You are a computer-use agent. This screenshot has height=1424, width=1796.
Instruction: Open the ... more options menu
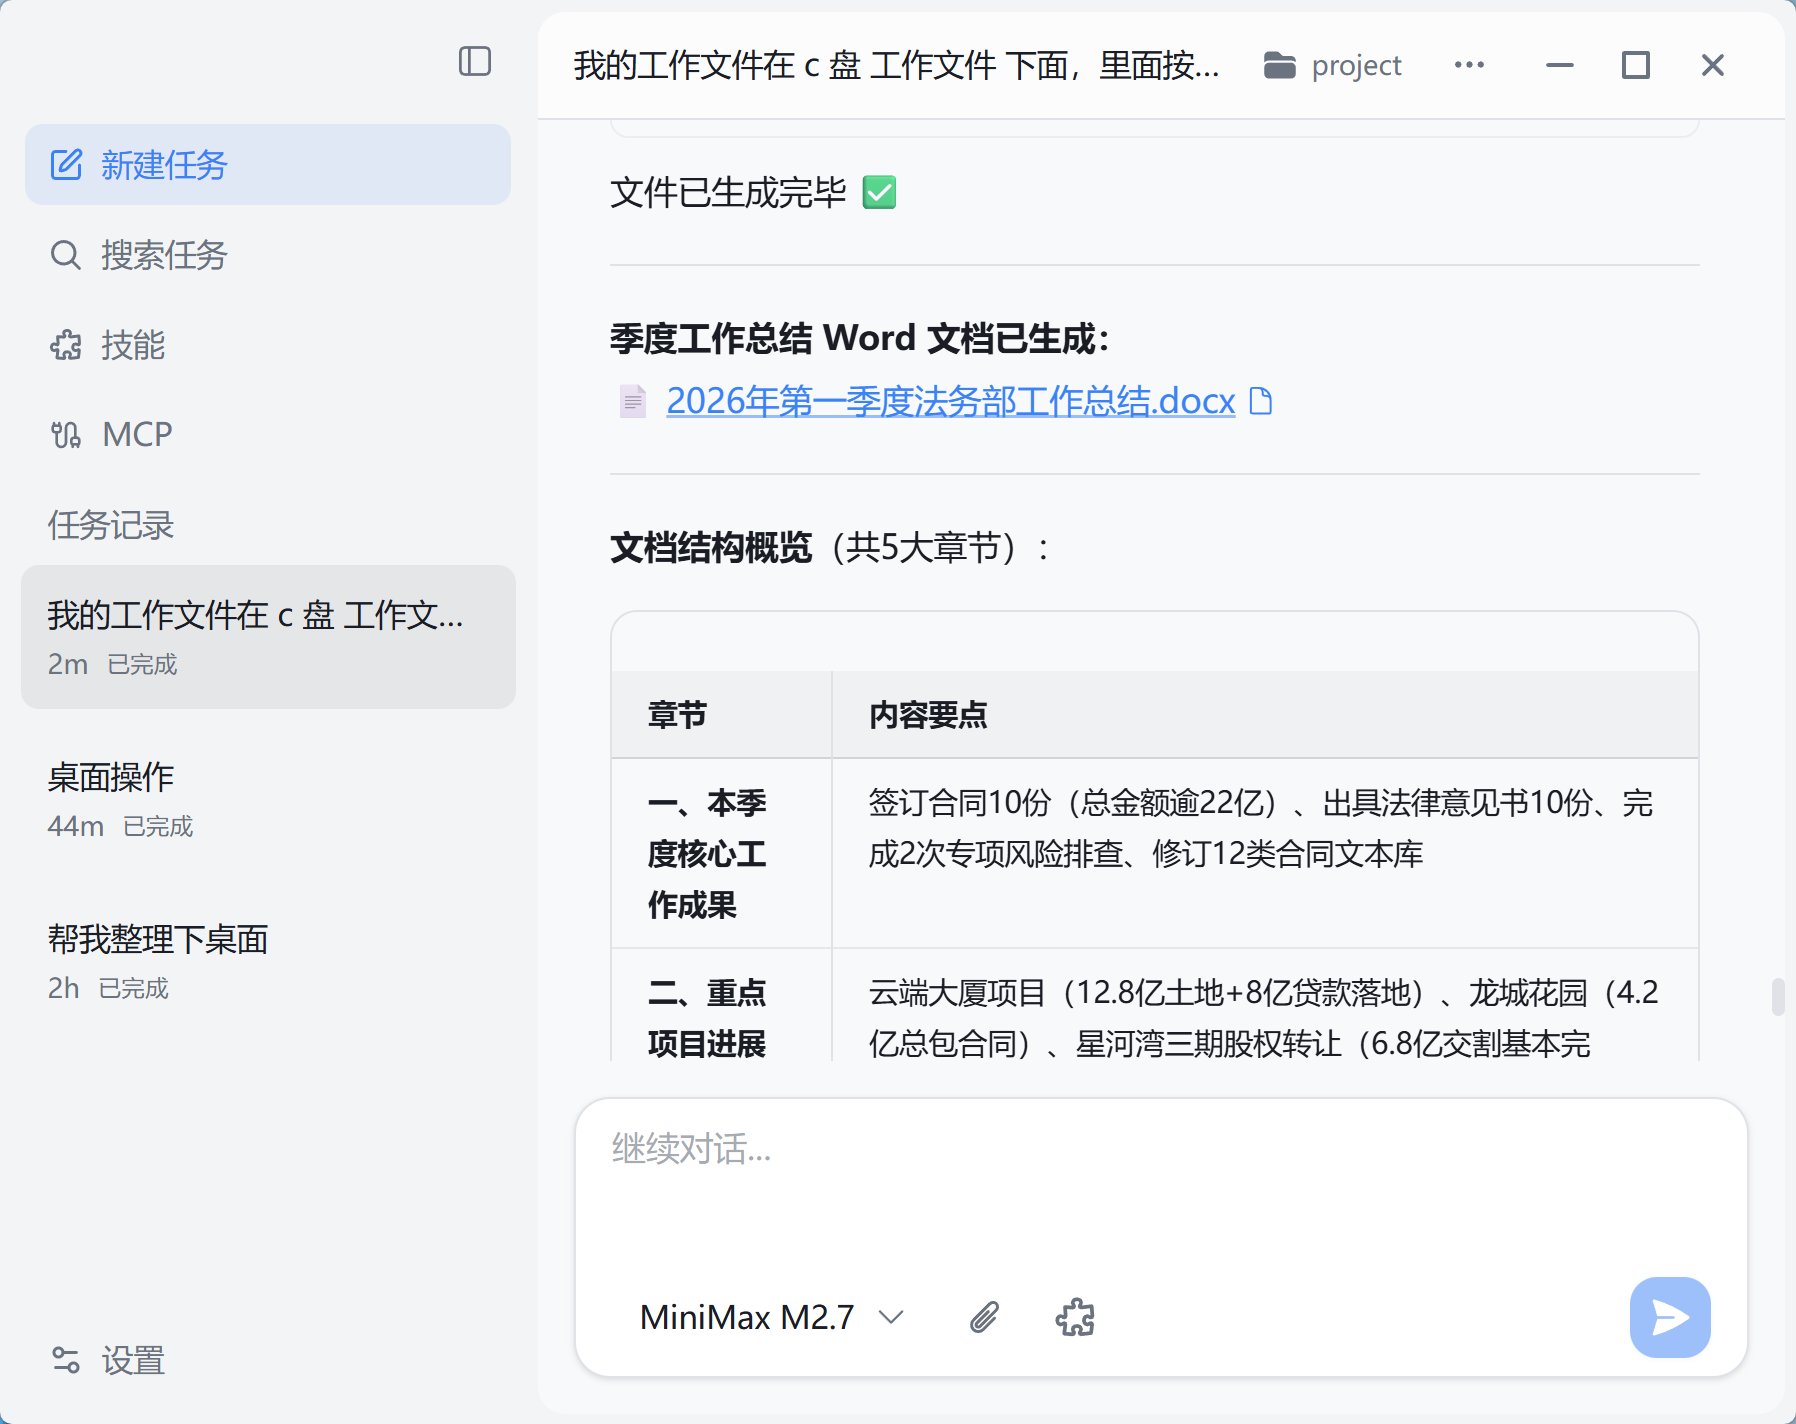click(x=1468, y=64)
